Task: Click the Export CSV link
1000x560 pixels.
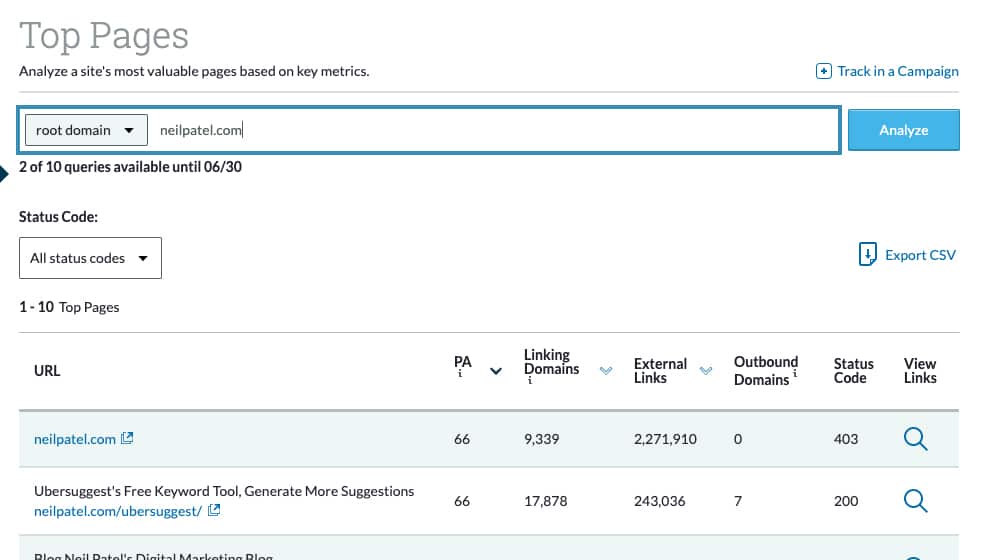Action: point(920,255)
